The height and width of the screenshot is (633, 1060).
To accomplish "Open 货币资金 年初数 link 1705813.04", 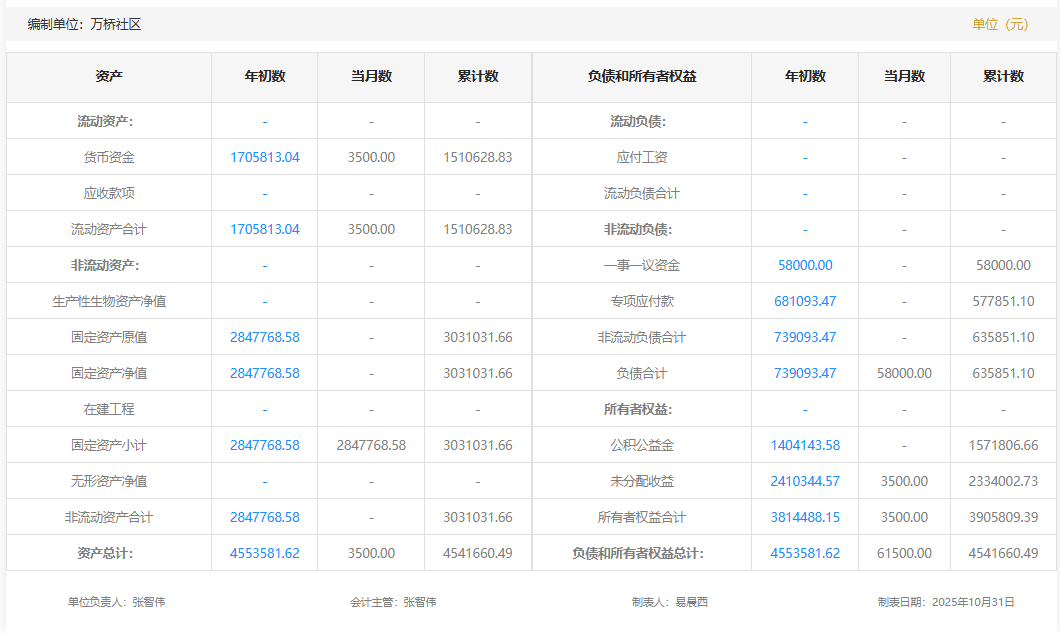I will [x=265, y=157].
